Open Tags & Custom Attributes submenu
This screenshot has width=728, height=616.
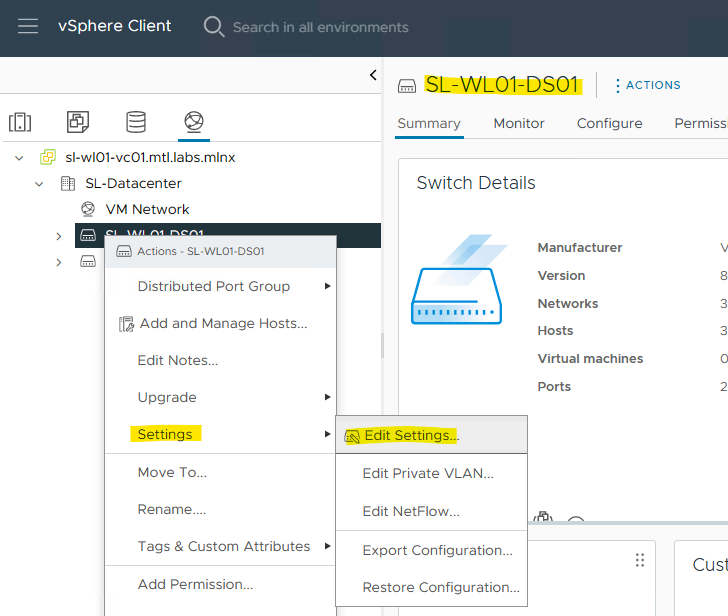(x=220, y=547)
